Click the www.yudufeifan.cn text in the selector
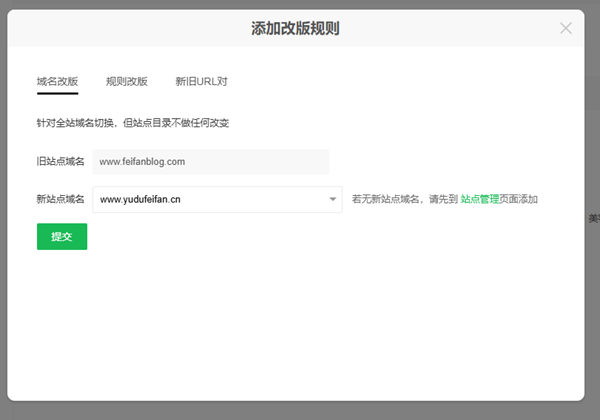This screenshot has height=420, width=600. (140, 199)
